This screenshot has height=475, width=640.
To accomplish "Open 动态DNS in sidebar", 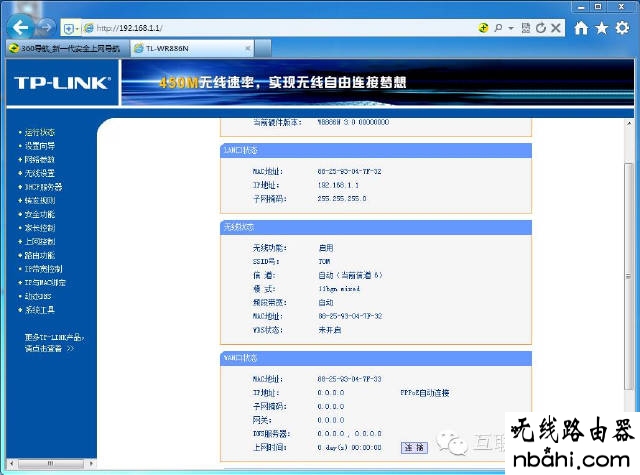I will pos(38,296).
